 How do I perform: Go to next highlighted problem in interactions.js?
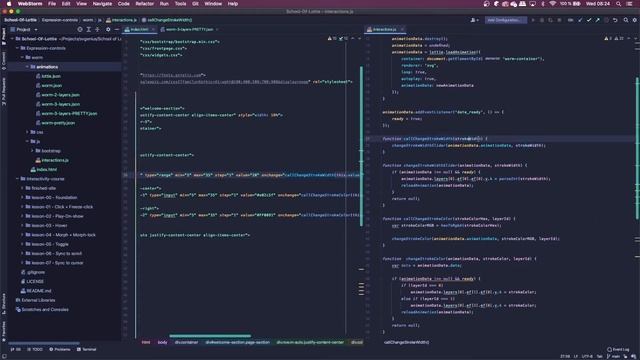[636, 38]
